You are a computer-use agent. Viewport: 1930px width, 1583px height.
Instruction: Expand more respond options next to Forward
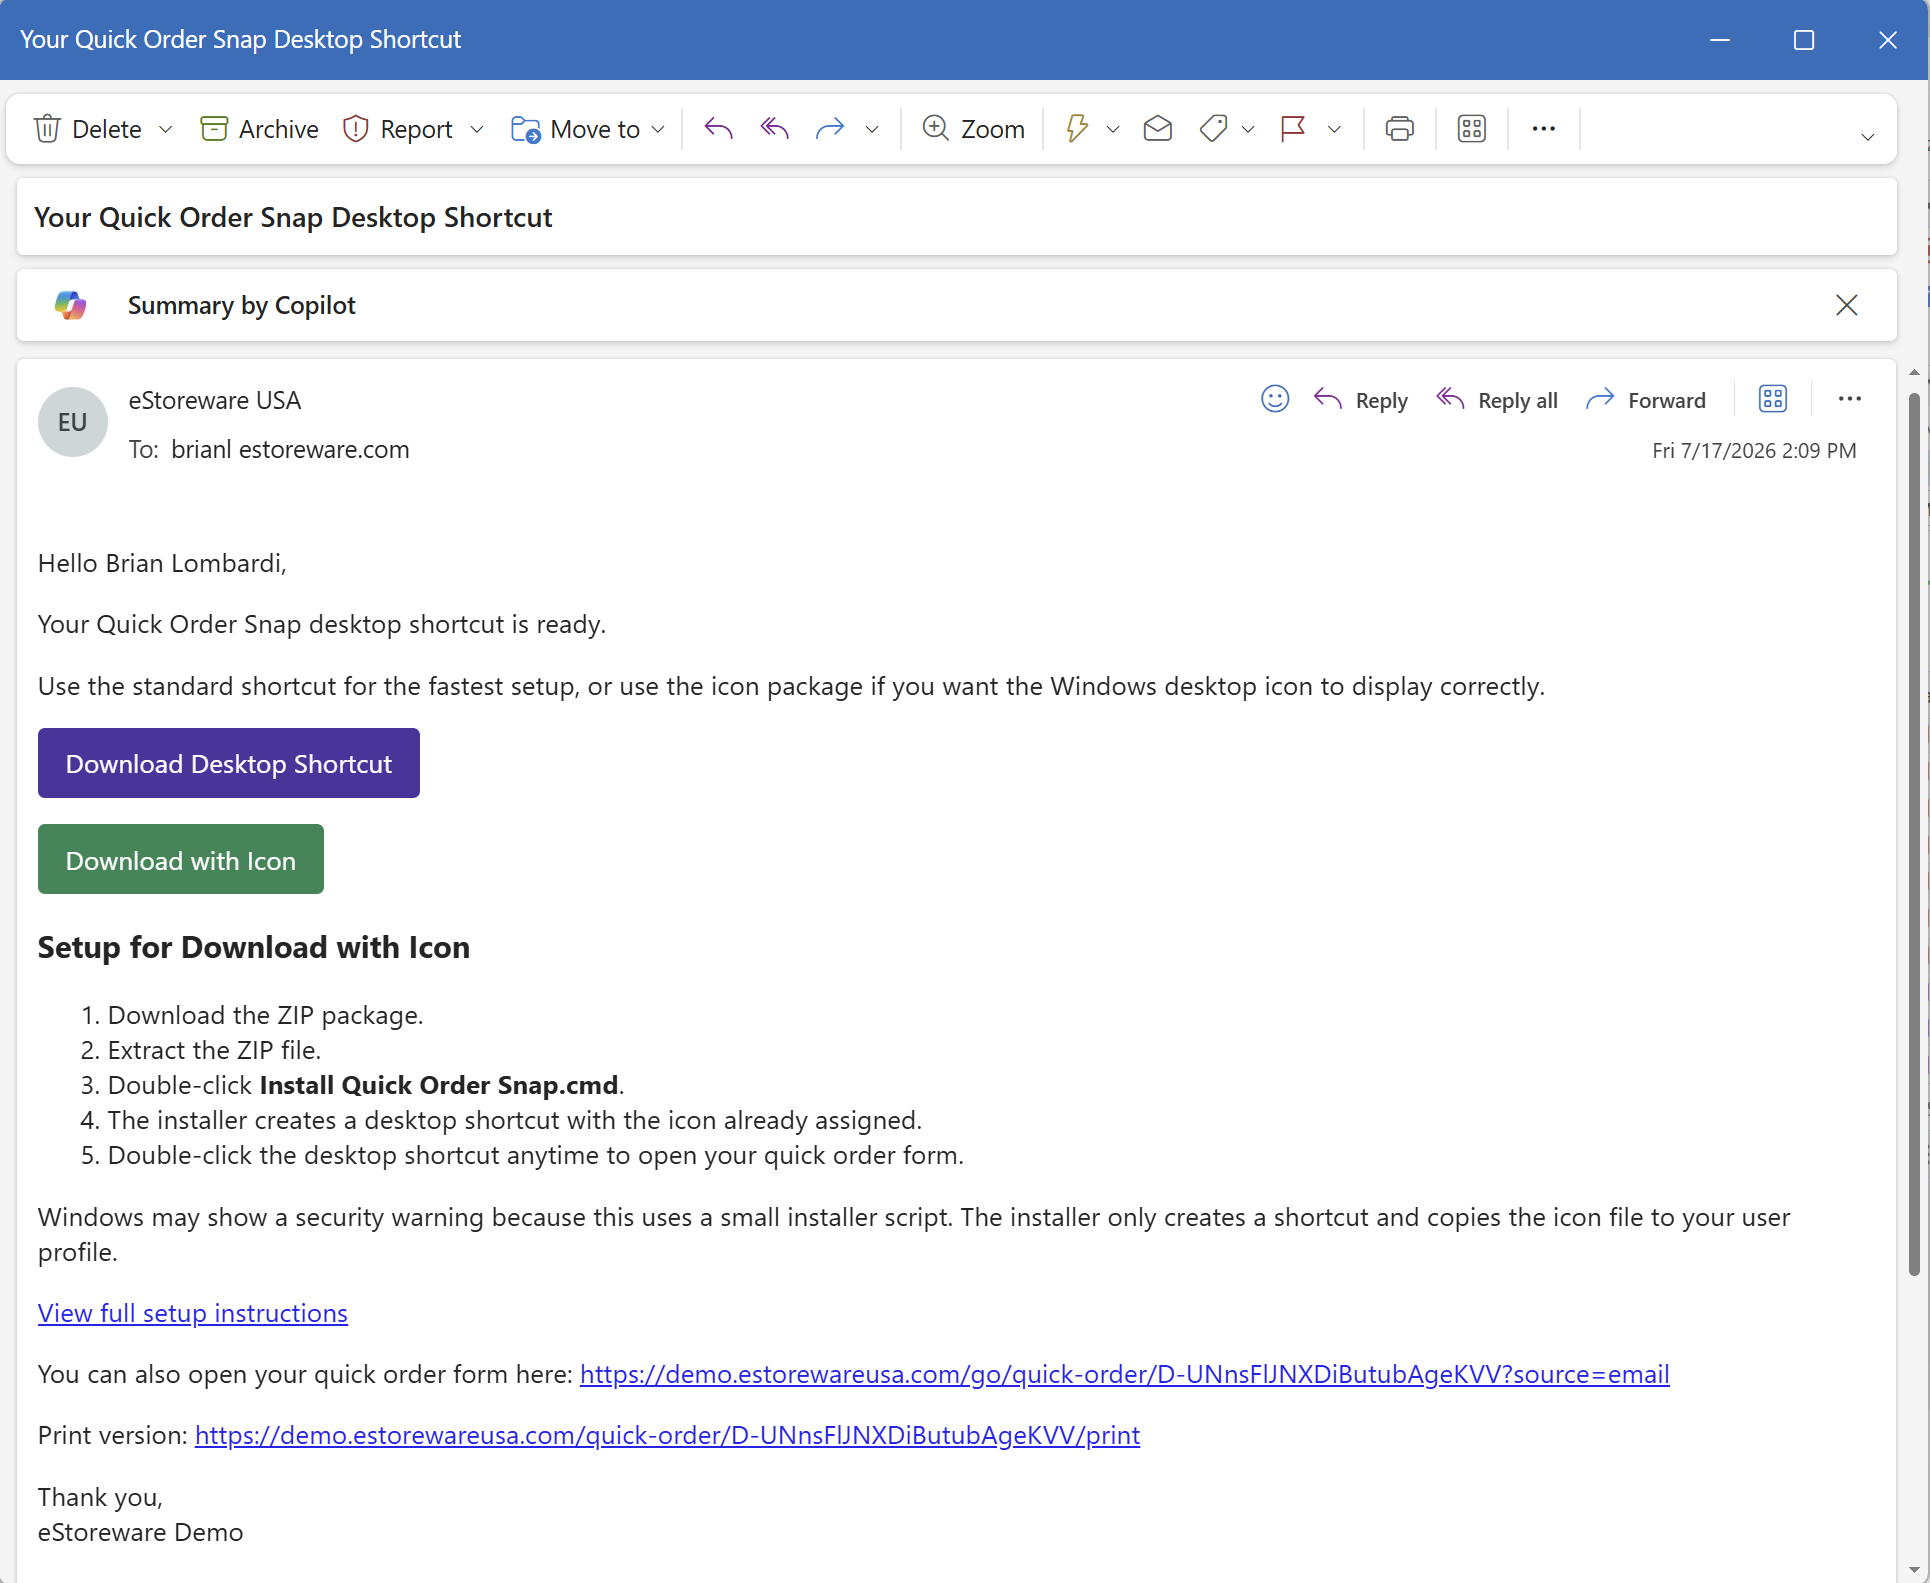click(x=872, y=129)
